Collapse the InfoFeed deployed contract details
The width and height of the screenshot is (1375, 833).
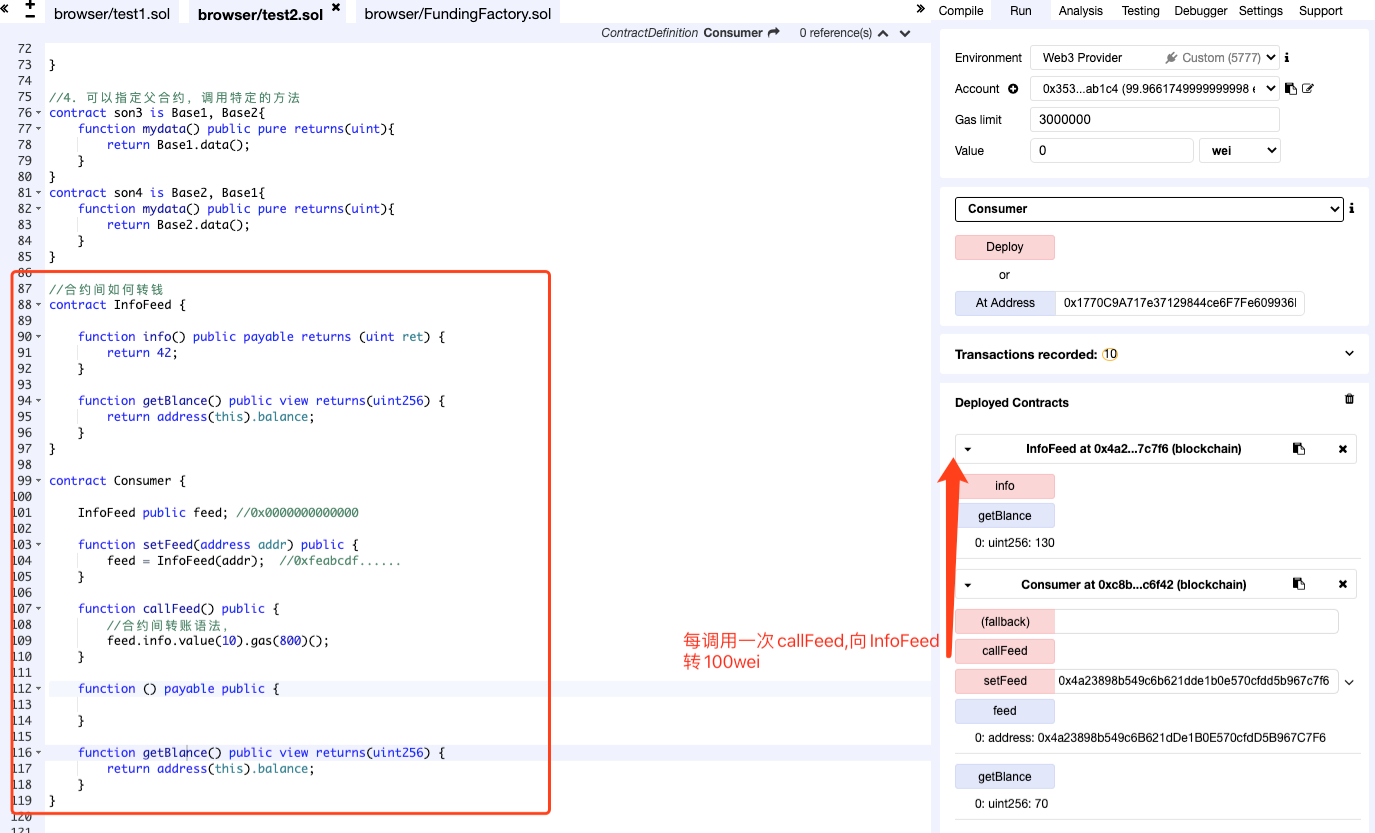(x=966, y=449)
